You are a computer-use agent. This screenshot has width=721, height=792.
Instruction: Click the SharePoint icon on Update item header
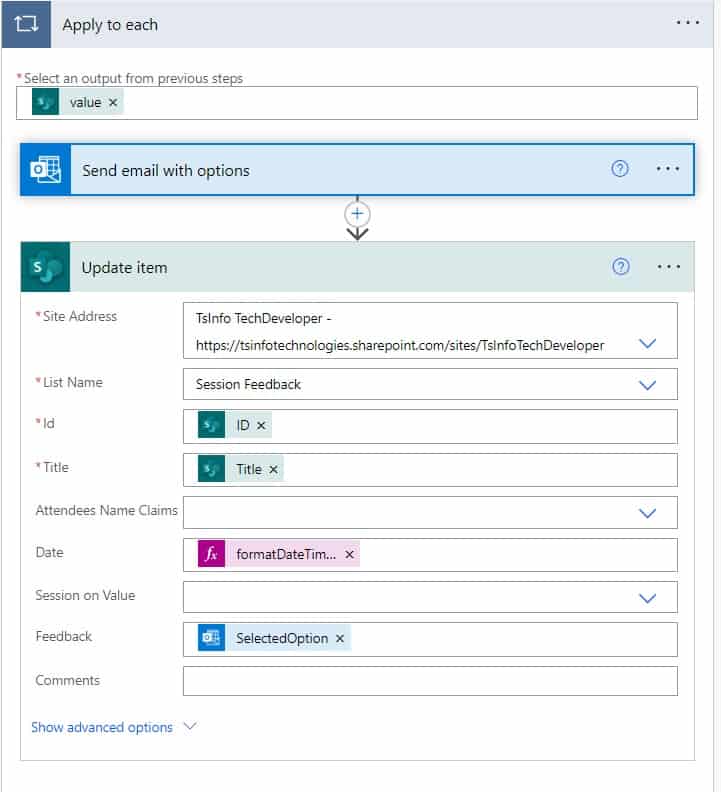(45, 267)
